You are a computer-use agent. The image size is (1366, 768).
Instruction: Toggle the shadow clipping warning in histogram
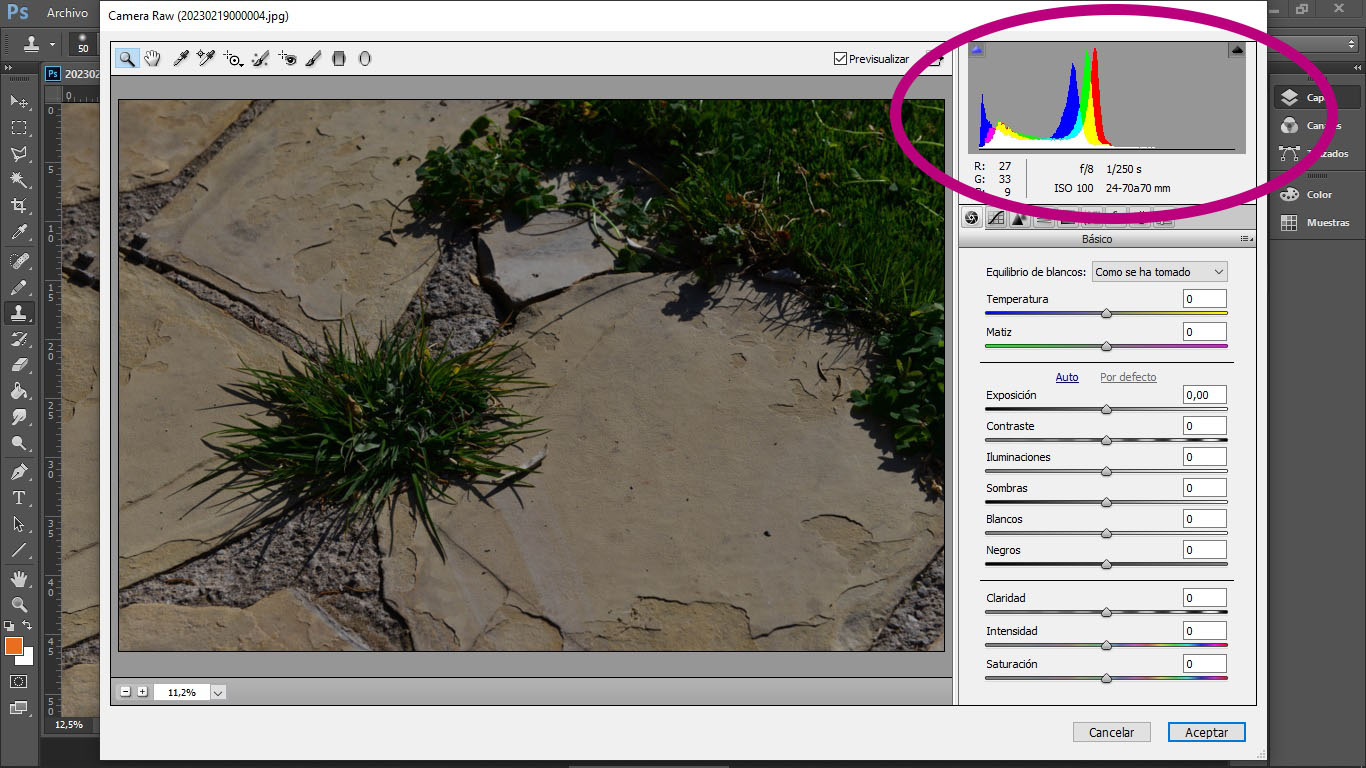pyautogui.click(x=977, y=49)
